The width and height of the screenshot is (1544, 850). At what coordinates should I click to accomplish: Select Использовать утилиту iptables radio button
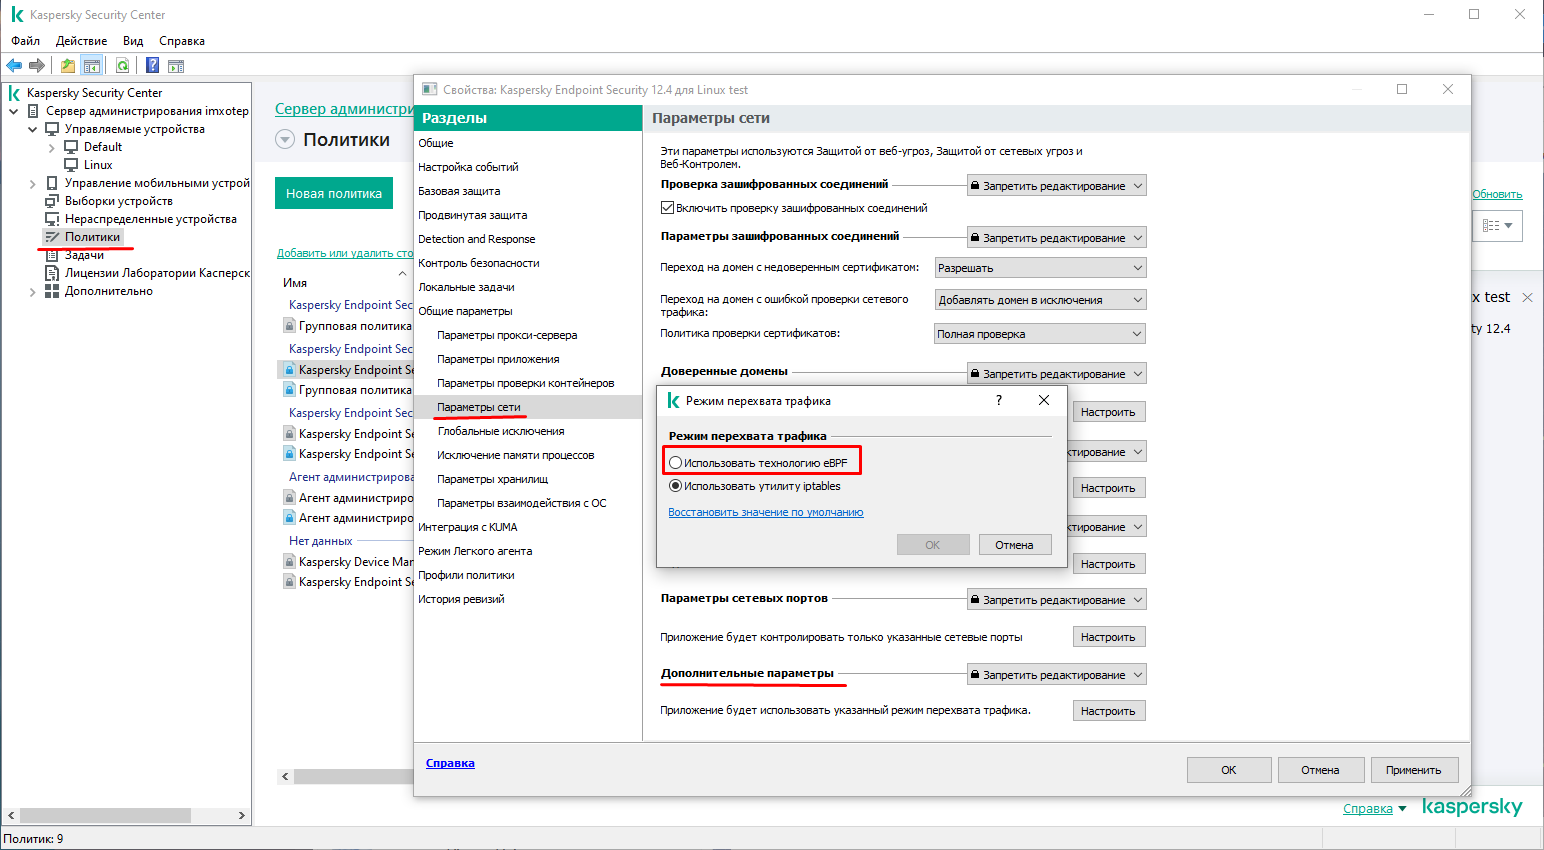(x=675, y=486)
